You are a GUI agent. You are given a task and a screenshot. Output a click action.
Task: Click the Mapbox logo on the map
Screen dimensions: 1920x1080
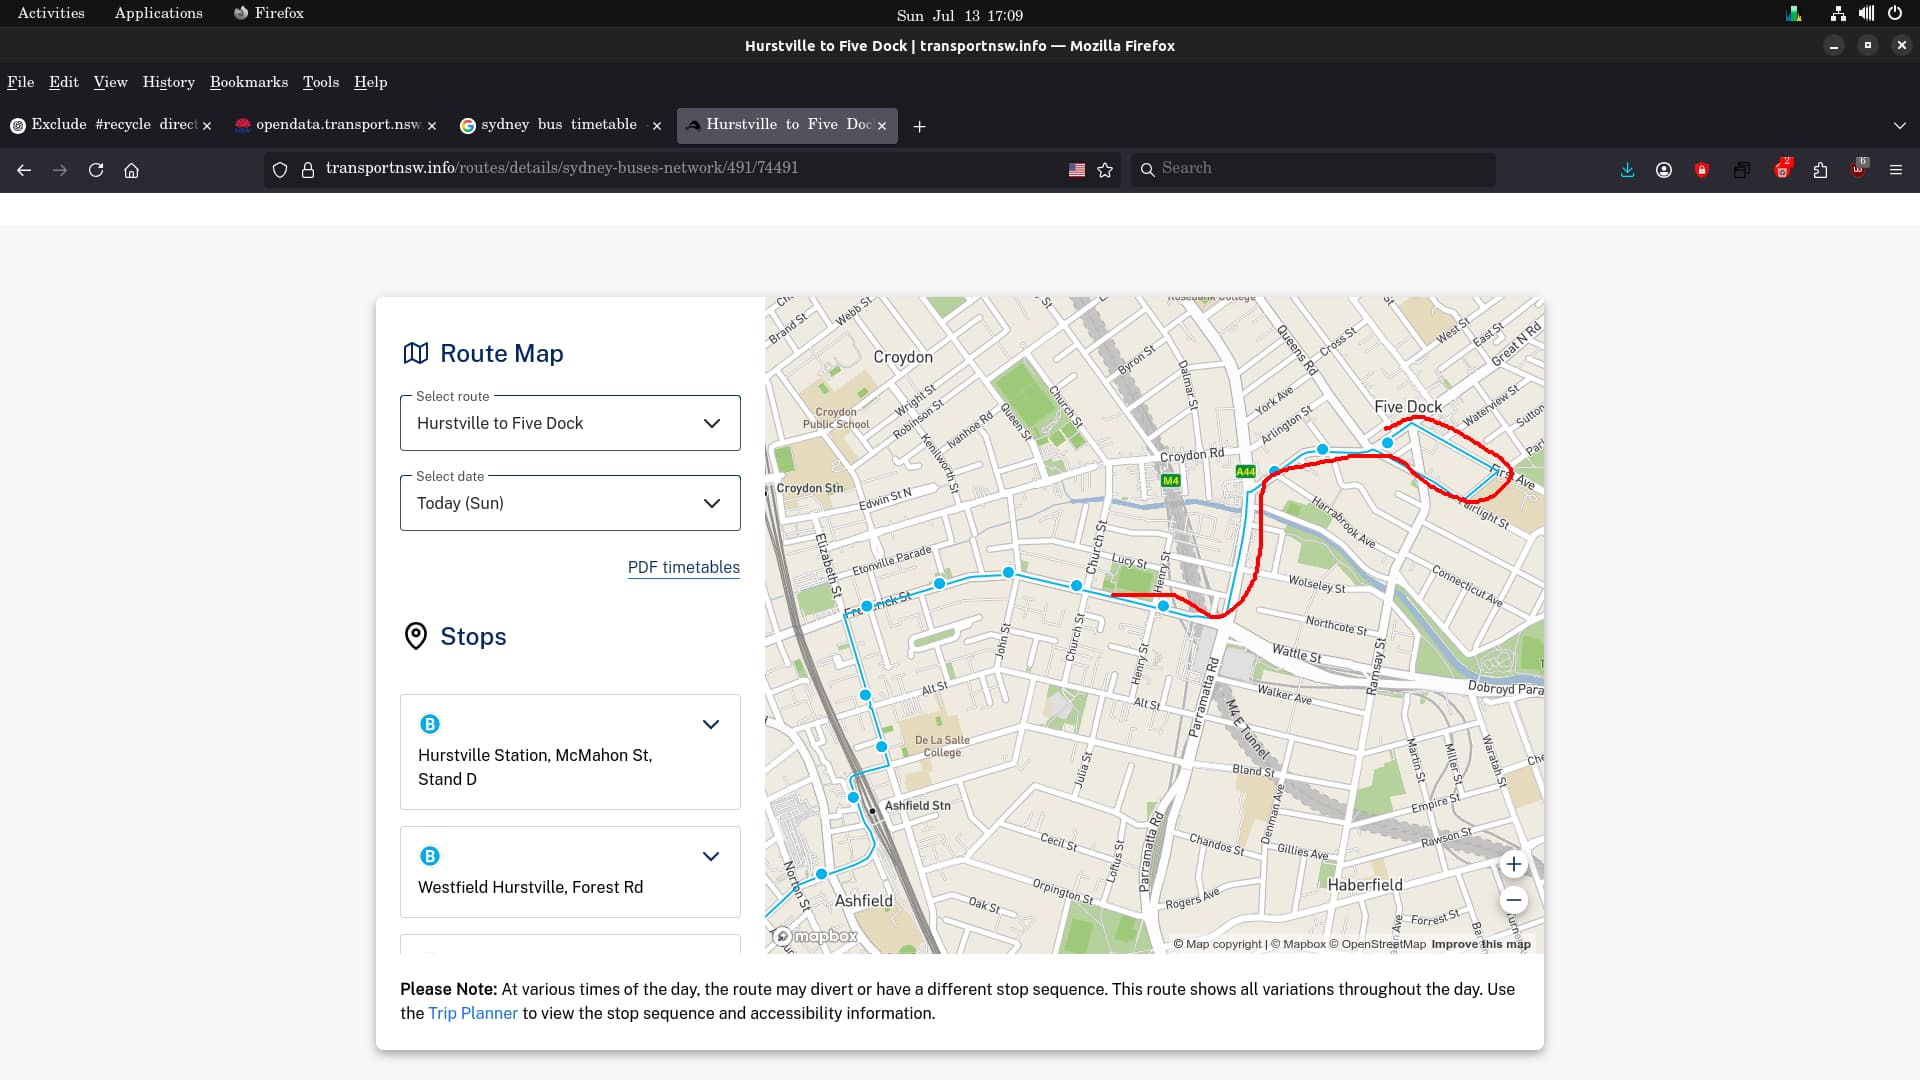[x=816, y=936]
